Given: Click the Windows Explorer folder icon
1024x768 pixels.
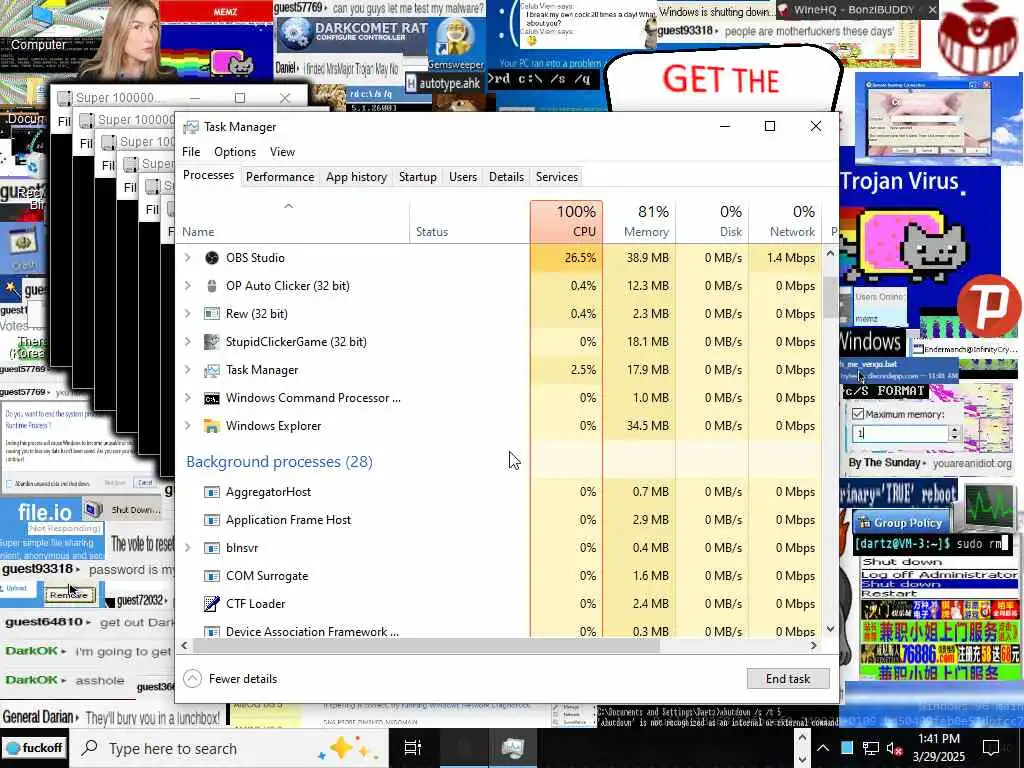Looking at the screenshot, I should (x=212, y=426).
